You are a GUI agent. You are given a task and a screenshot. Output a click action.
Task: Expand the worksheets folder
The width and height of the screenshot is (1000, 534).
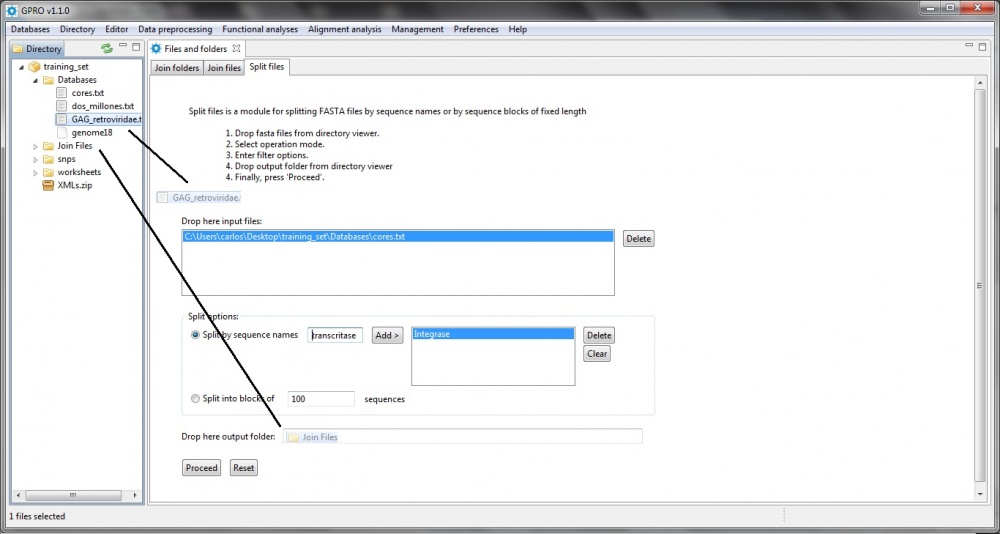tap(35, 172)
